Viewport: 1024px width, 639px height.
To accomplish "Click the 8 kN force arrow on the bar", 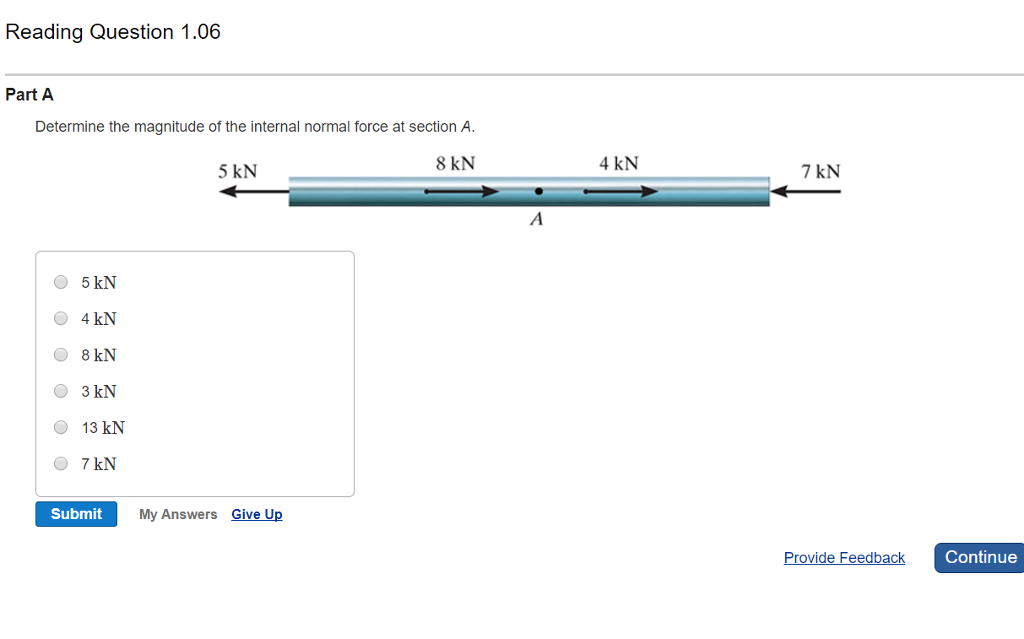I will click(x=460, y=191).
